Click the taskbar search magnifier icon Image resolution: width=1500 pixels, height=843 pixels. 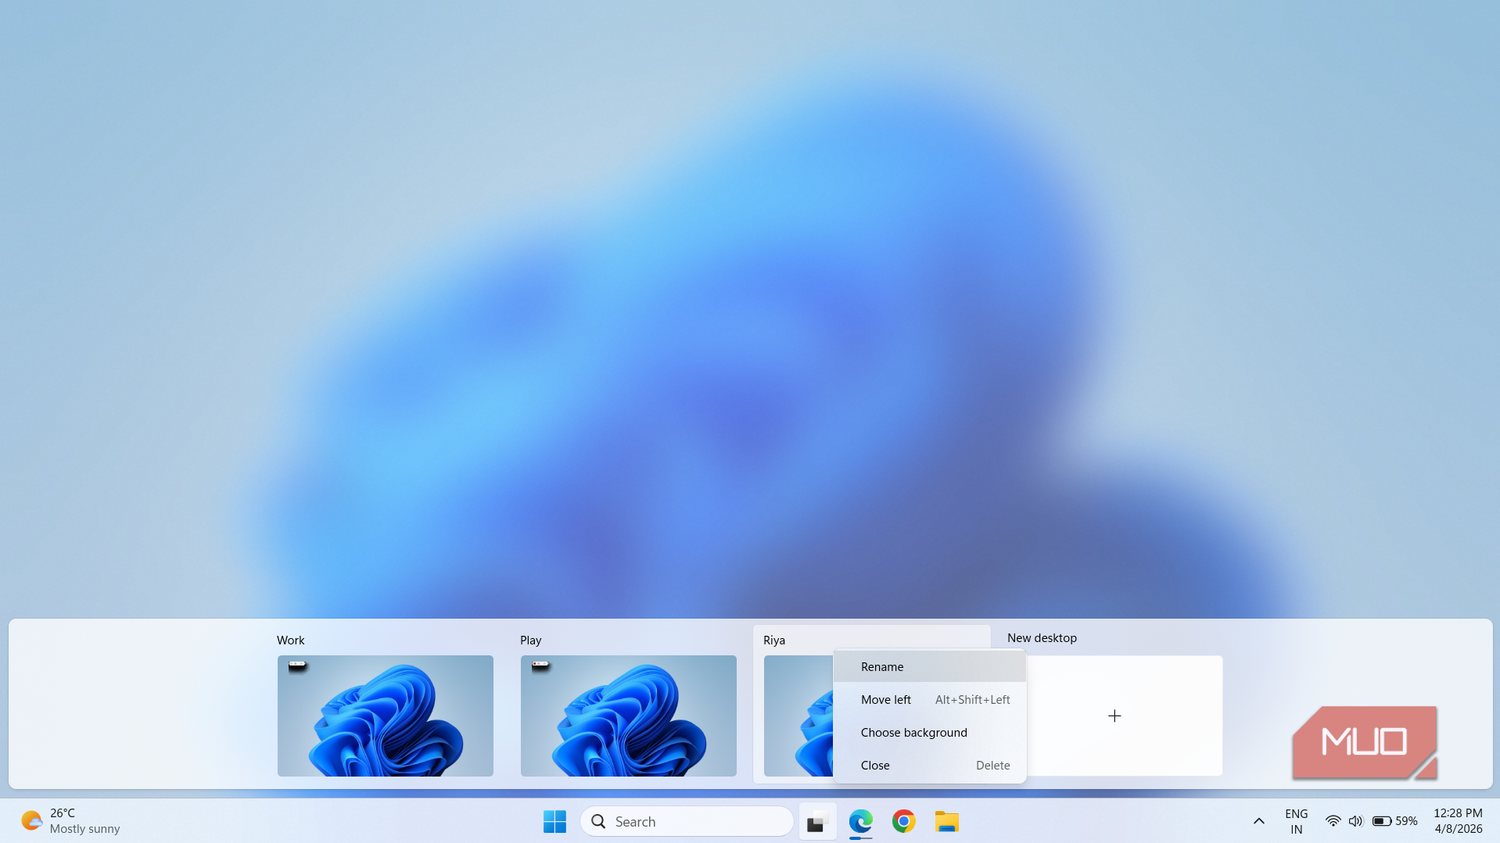coord(599,821)
